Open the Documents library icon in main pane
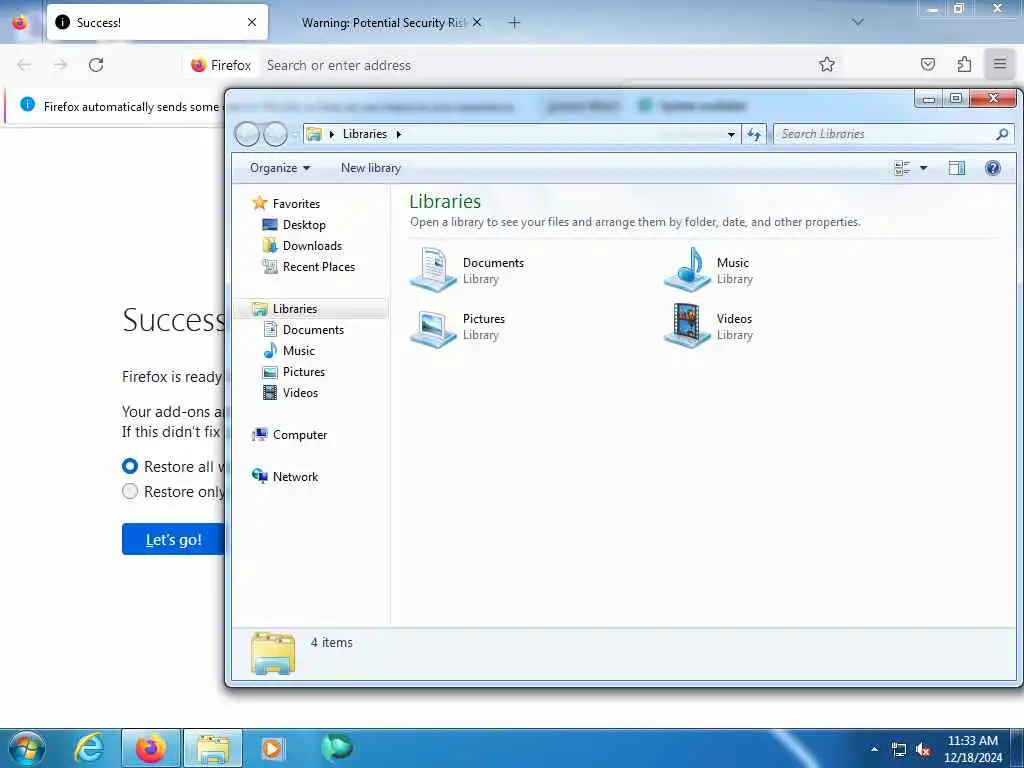 [433, 270]
